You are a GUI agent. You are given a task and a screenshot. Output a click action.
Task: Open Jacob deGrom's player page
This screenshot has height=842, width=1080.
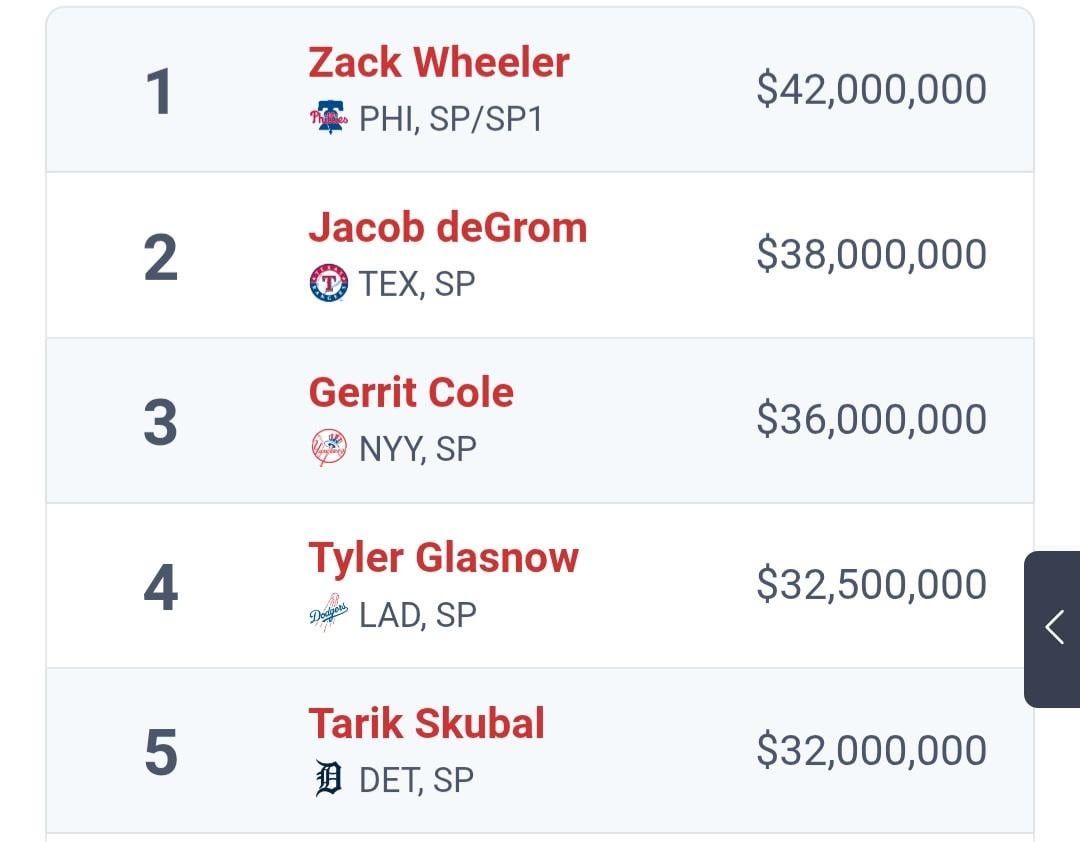coord(447,227)
